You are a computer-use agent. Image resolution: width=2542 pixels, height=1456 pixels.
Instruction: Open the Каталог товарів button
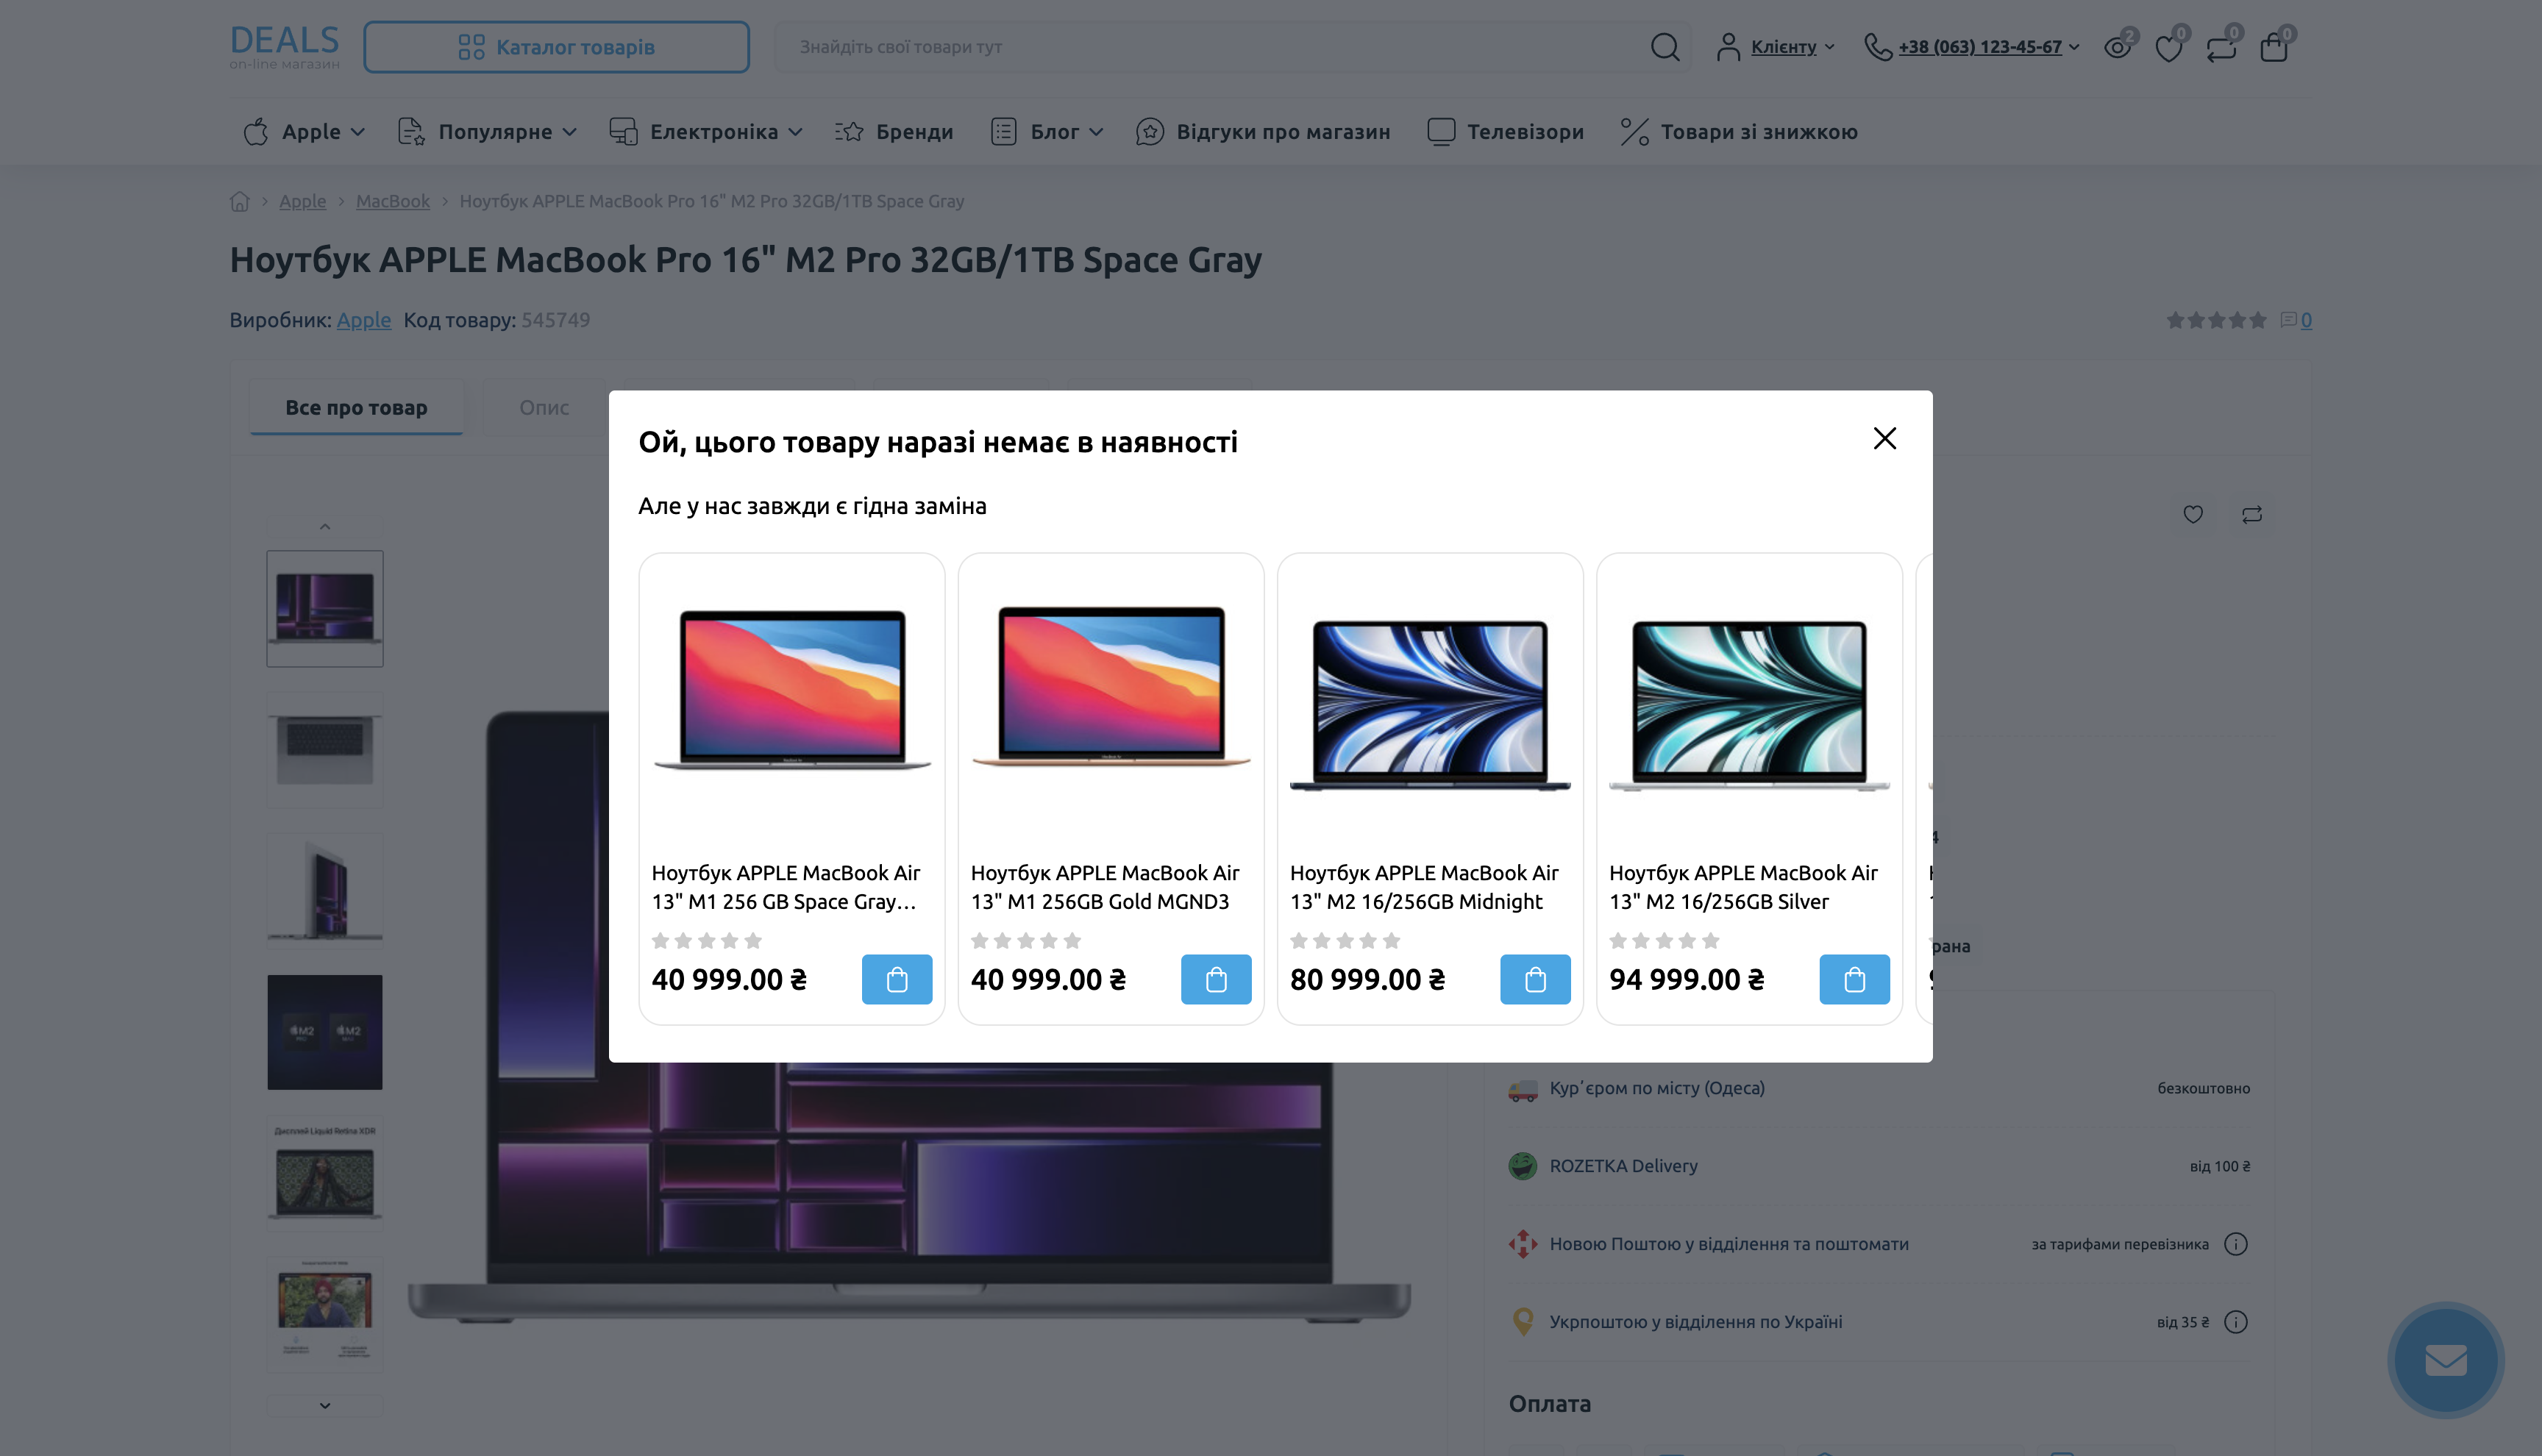click(556, 47)
